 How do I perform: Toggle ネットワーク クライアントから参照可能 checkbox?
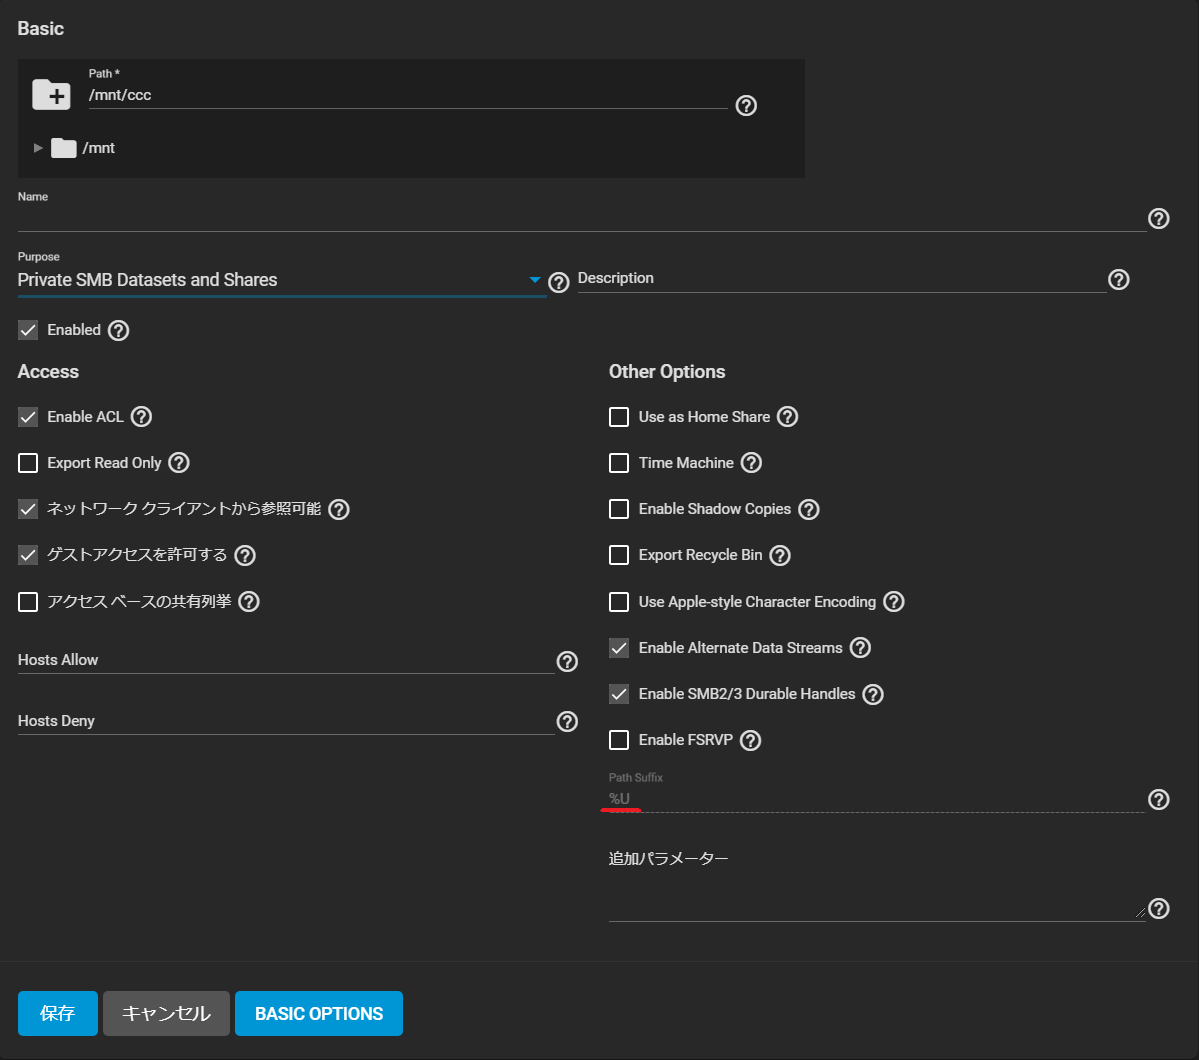tap(28, 509)
